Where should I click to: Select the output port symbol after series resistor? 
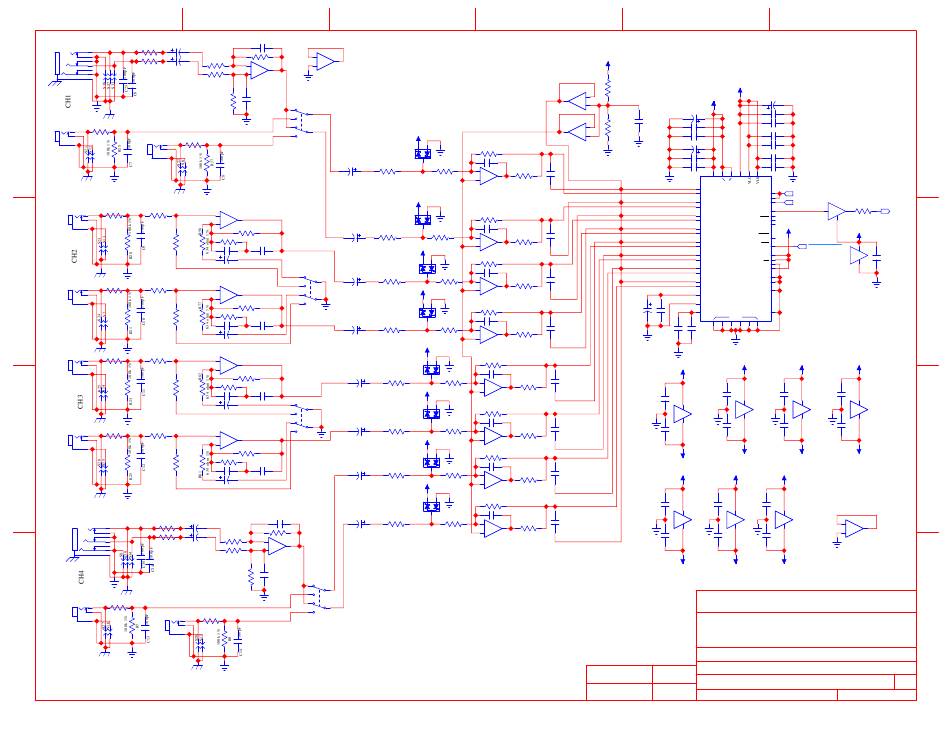pos(885,211)
